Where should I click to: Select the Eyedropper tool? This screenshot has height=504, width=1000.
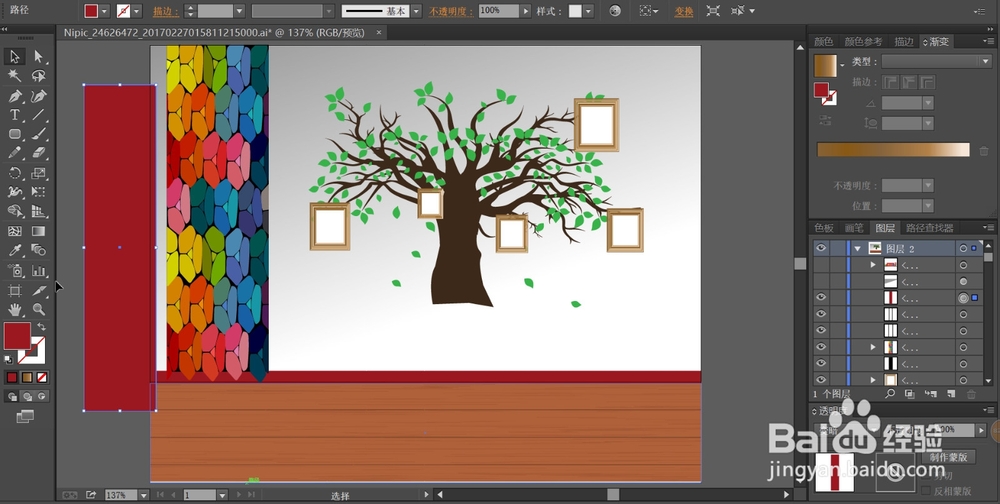(x=15, y=250)
